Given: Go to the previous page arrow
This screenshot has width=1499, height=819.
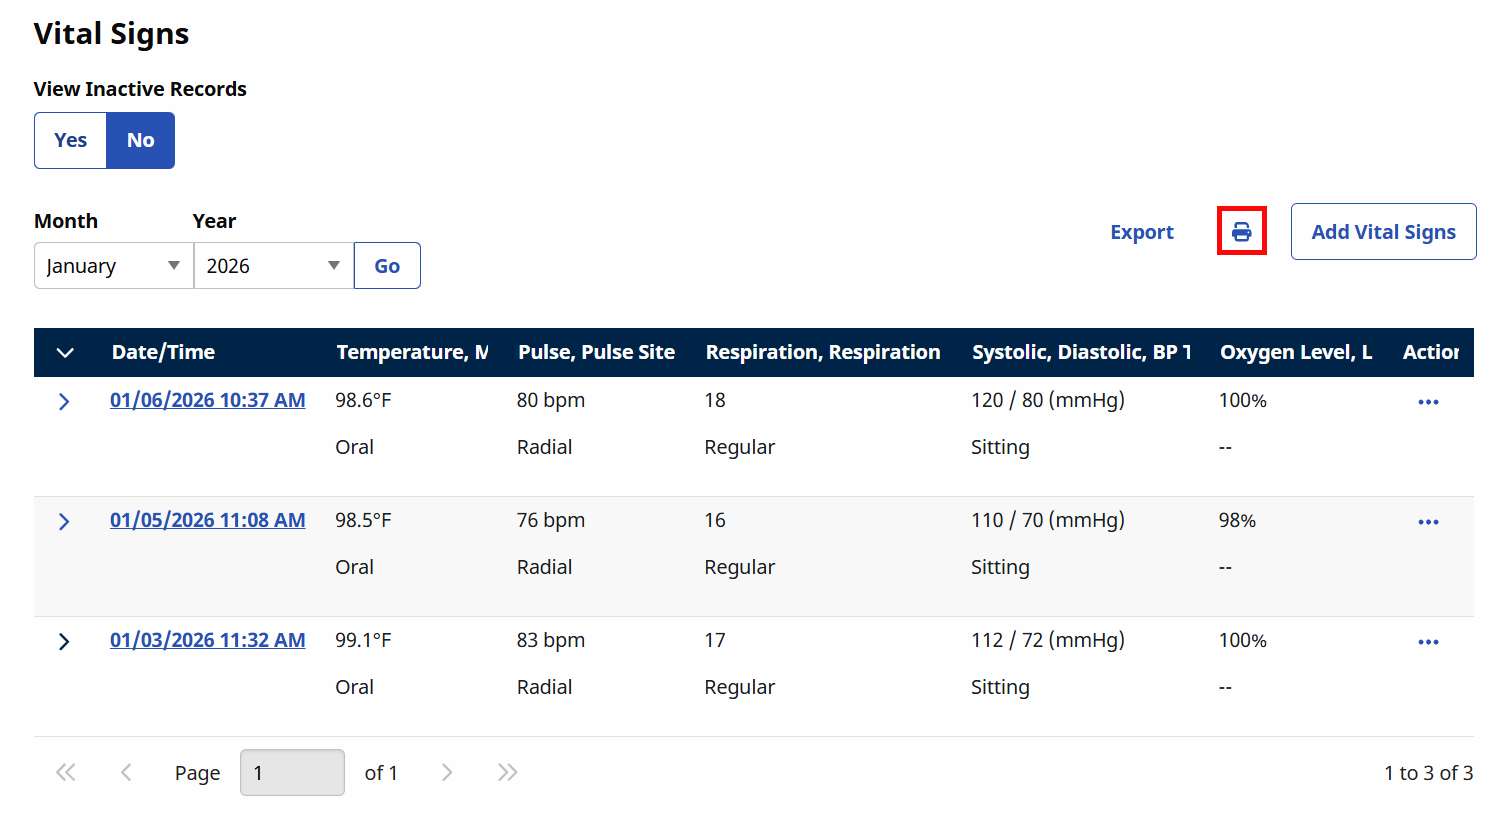Looking at the screenshot, I should coord(126,772).
